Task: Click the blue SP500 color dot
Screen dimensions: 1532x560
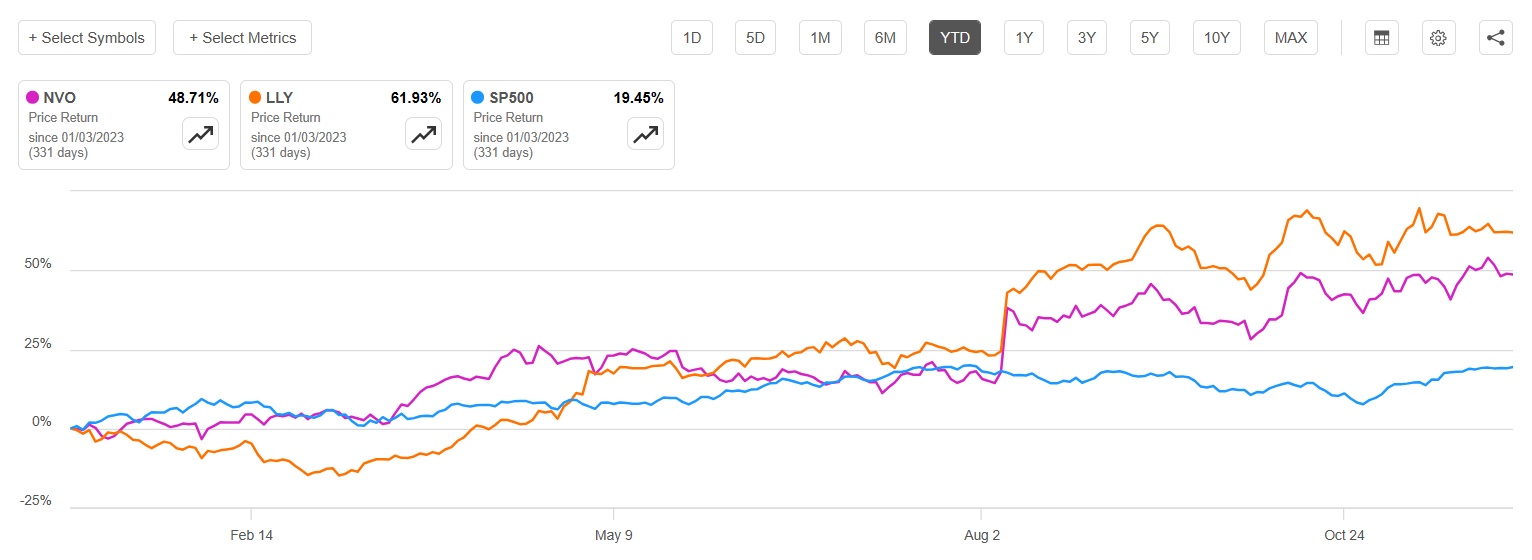Action: [x=478, y=98]
